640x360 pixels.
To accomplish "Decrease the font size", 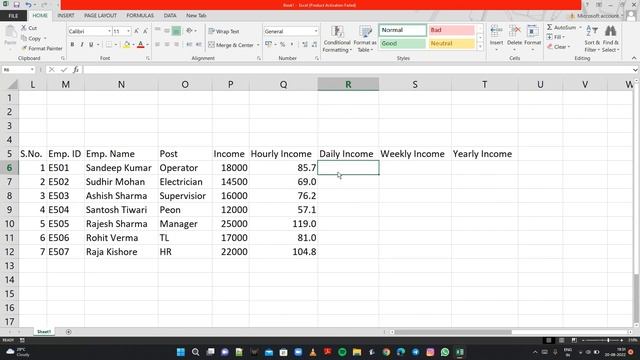I will pos(145,31).
